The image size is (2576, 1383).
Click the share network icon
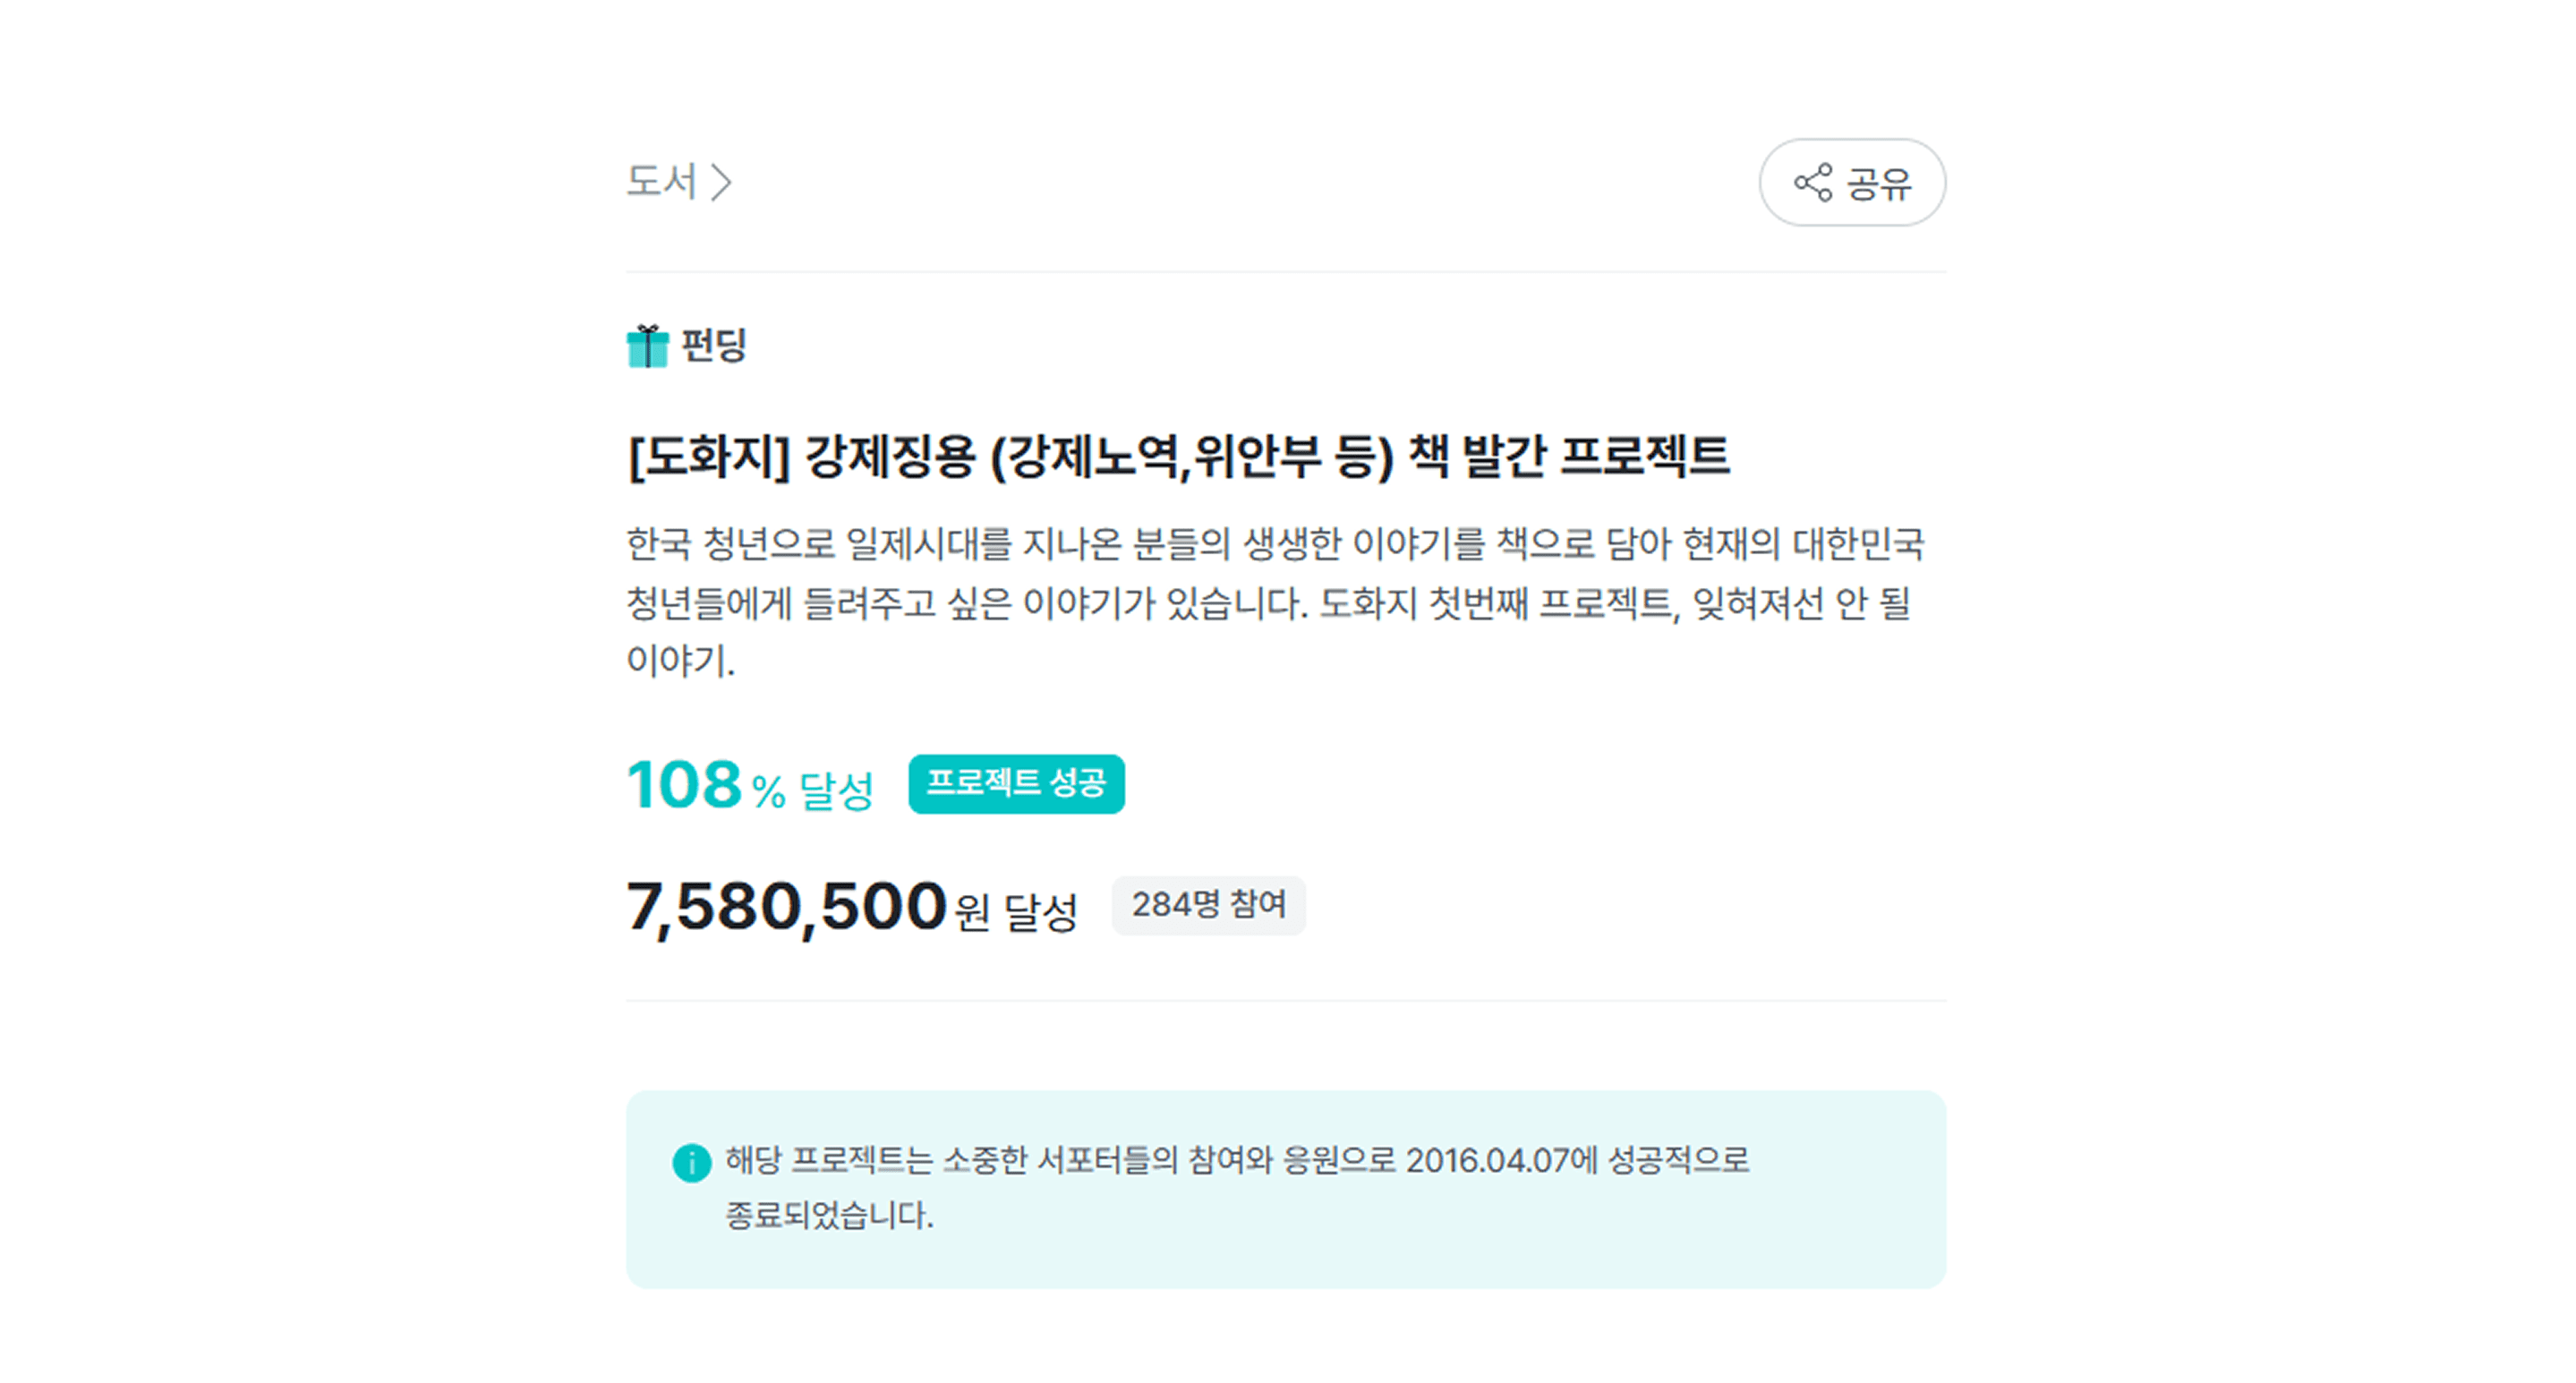pyautogui.click(x=1813, y=183)
